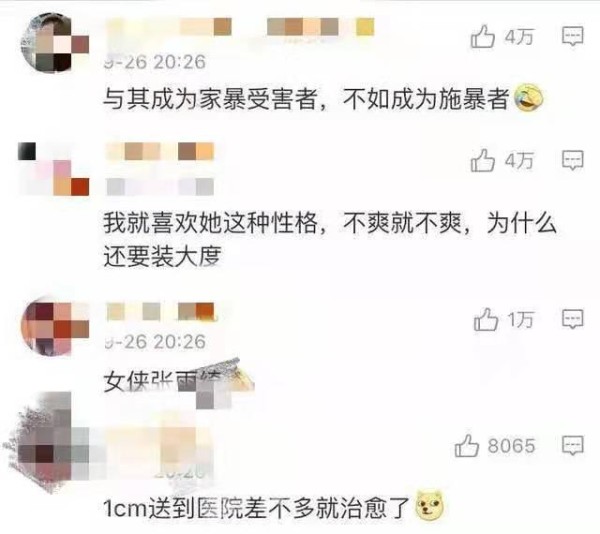Tap the comment 1cm送到医院差不多就治愈了
Viewport: 600px width, 534px height.
tap(257, 508)
